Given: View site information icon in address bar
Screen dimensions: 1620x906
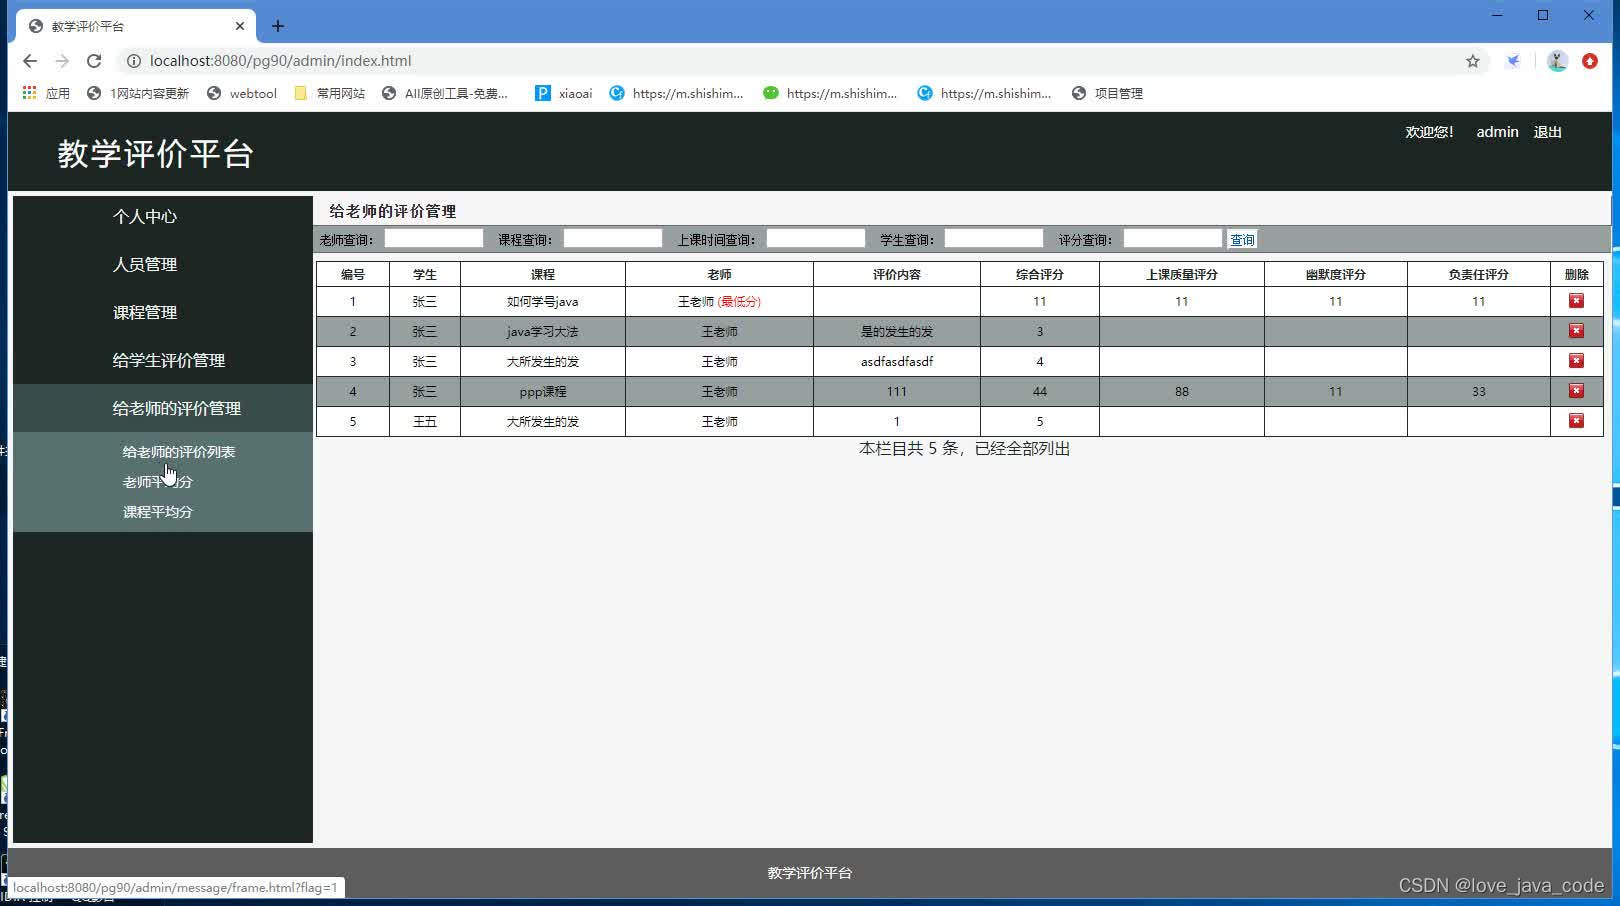Looking at the screenshot, I should 133,61.
